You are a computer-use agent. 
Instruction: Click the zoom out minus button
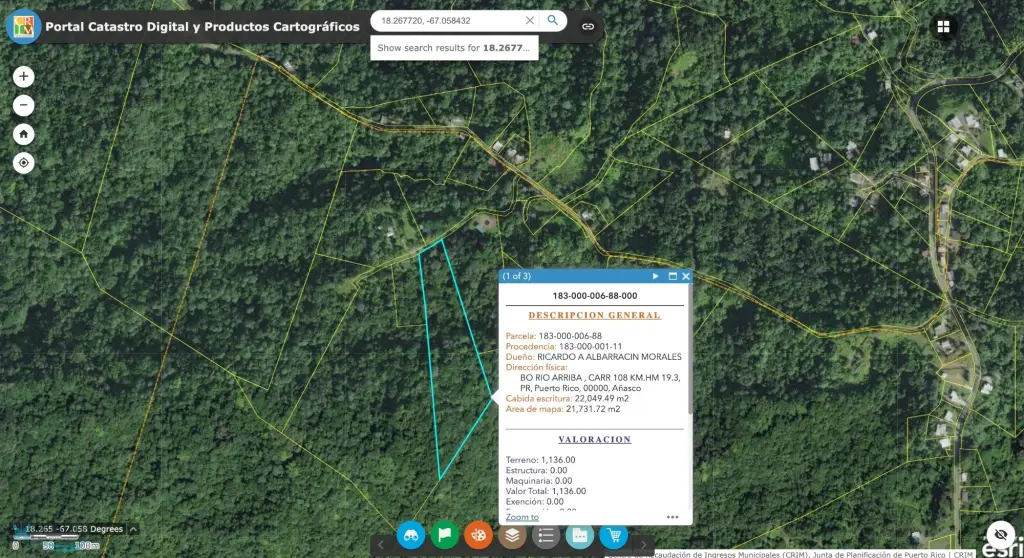24,105
